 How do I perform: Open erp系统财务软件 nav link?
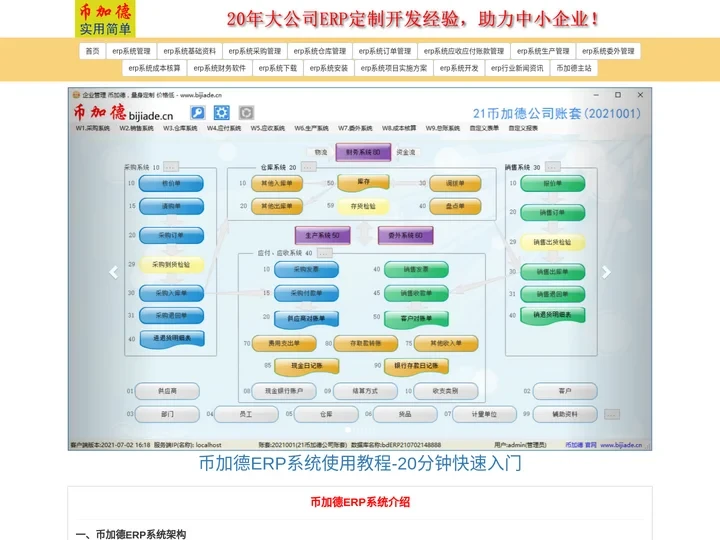[x=219, y=68]
